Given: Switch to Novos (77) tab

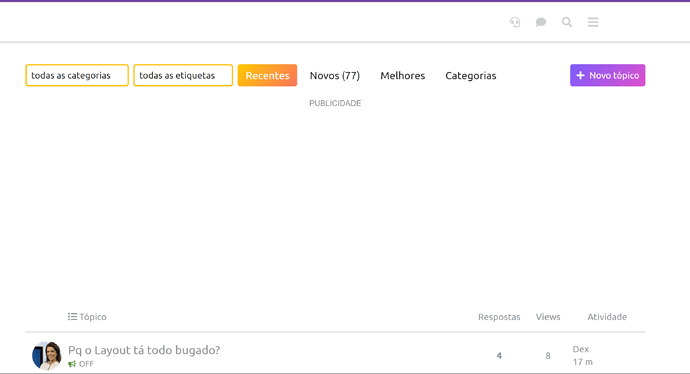Looking at the screenshot, I should (x=335, y=76).
